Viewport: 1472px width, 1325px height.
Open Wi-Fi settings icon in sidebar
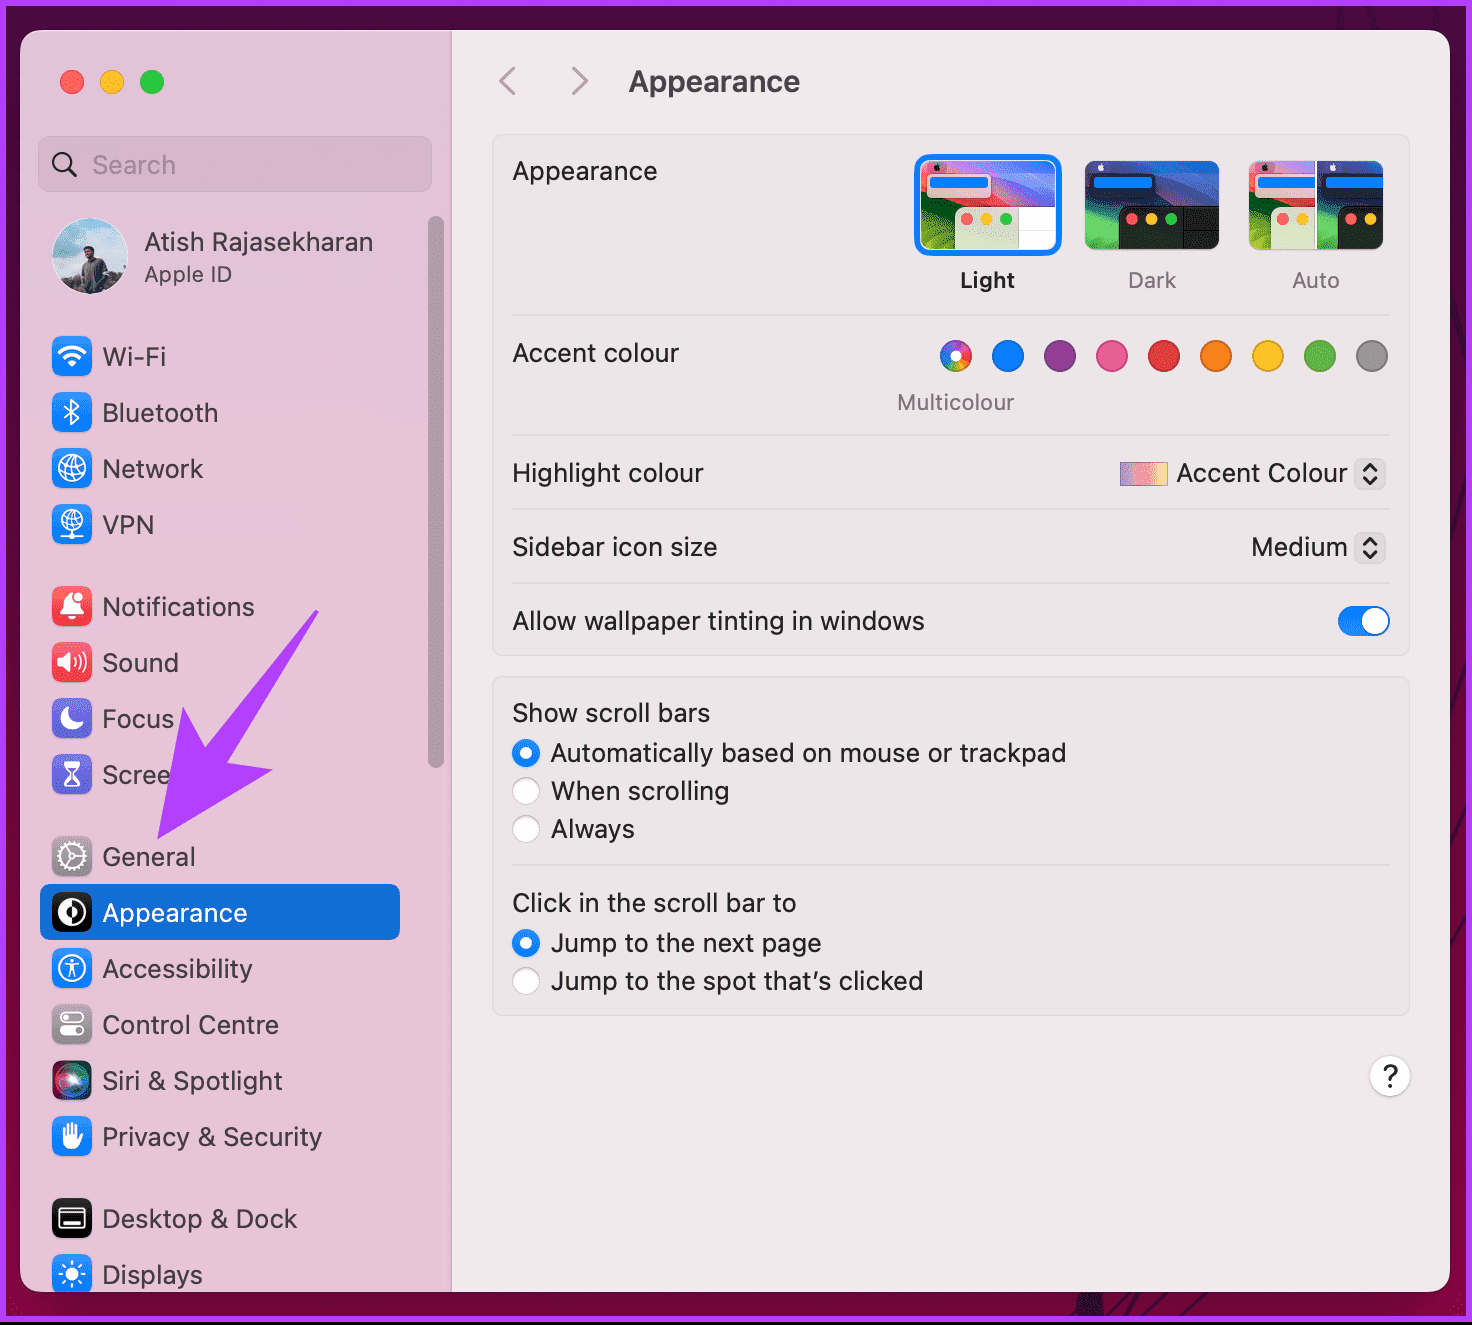(x=72, y=356)
